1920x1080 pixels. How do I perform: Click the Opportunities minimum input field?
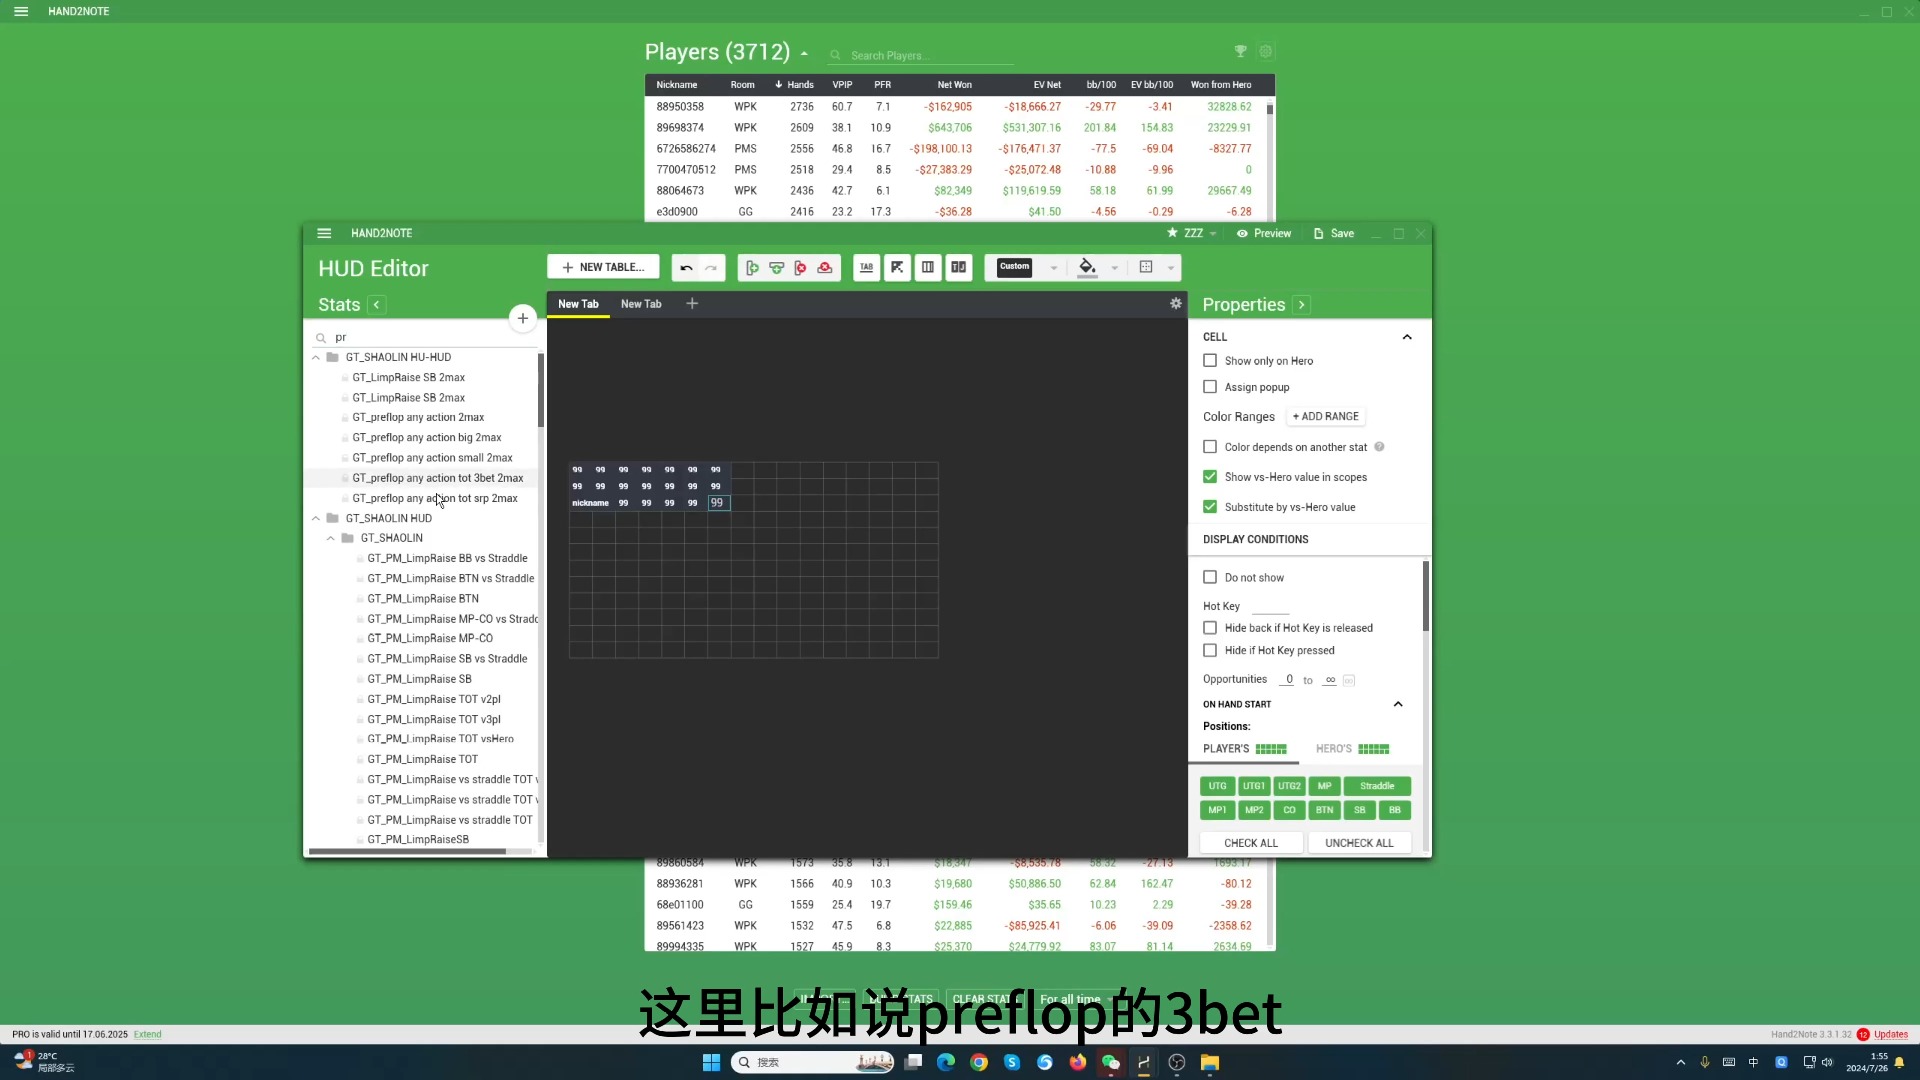tap(1288, 678)
